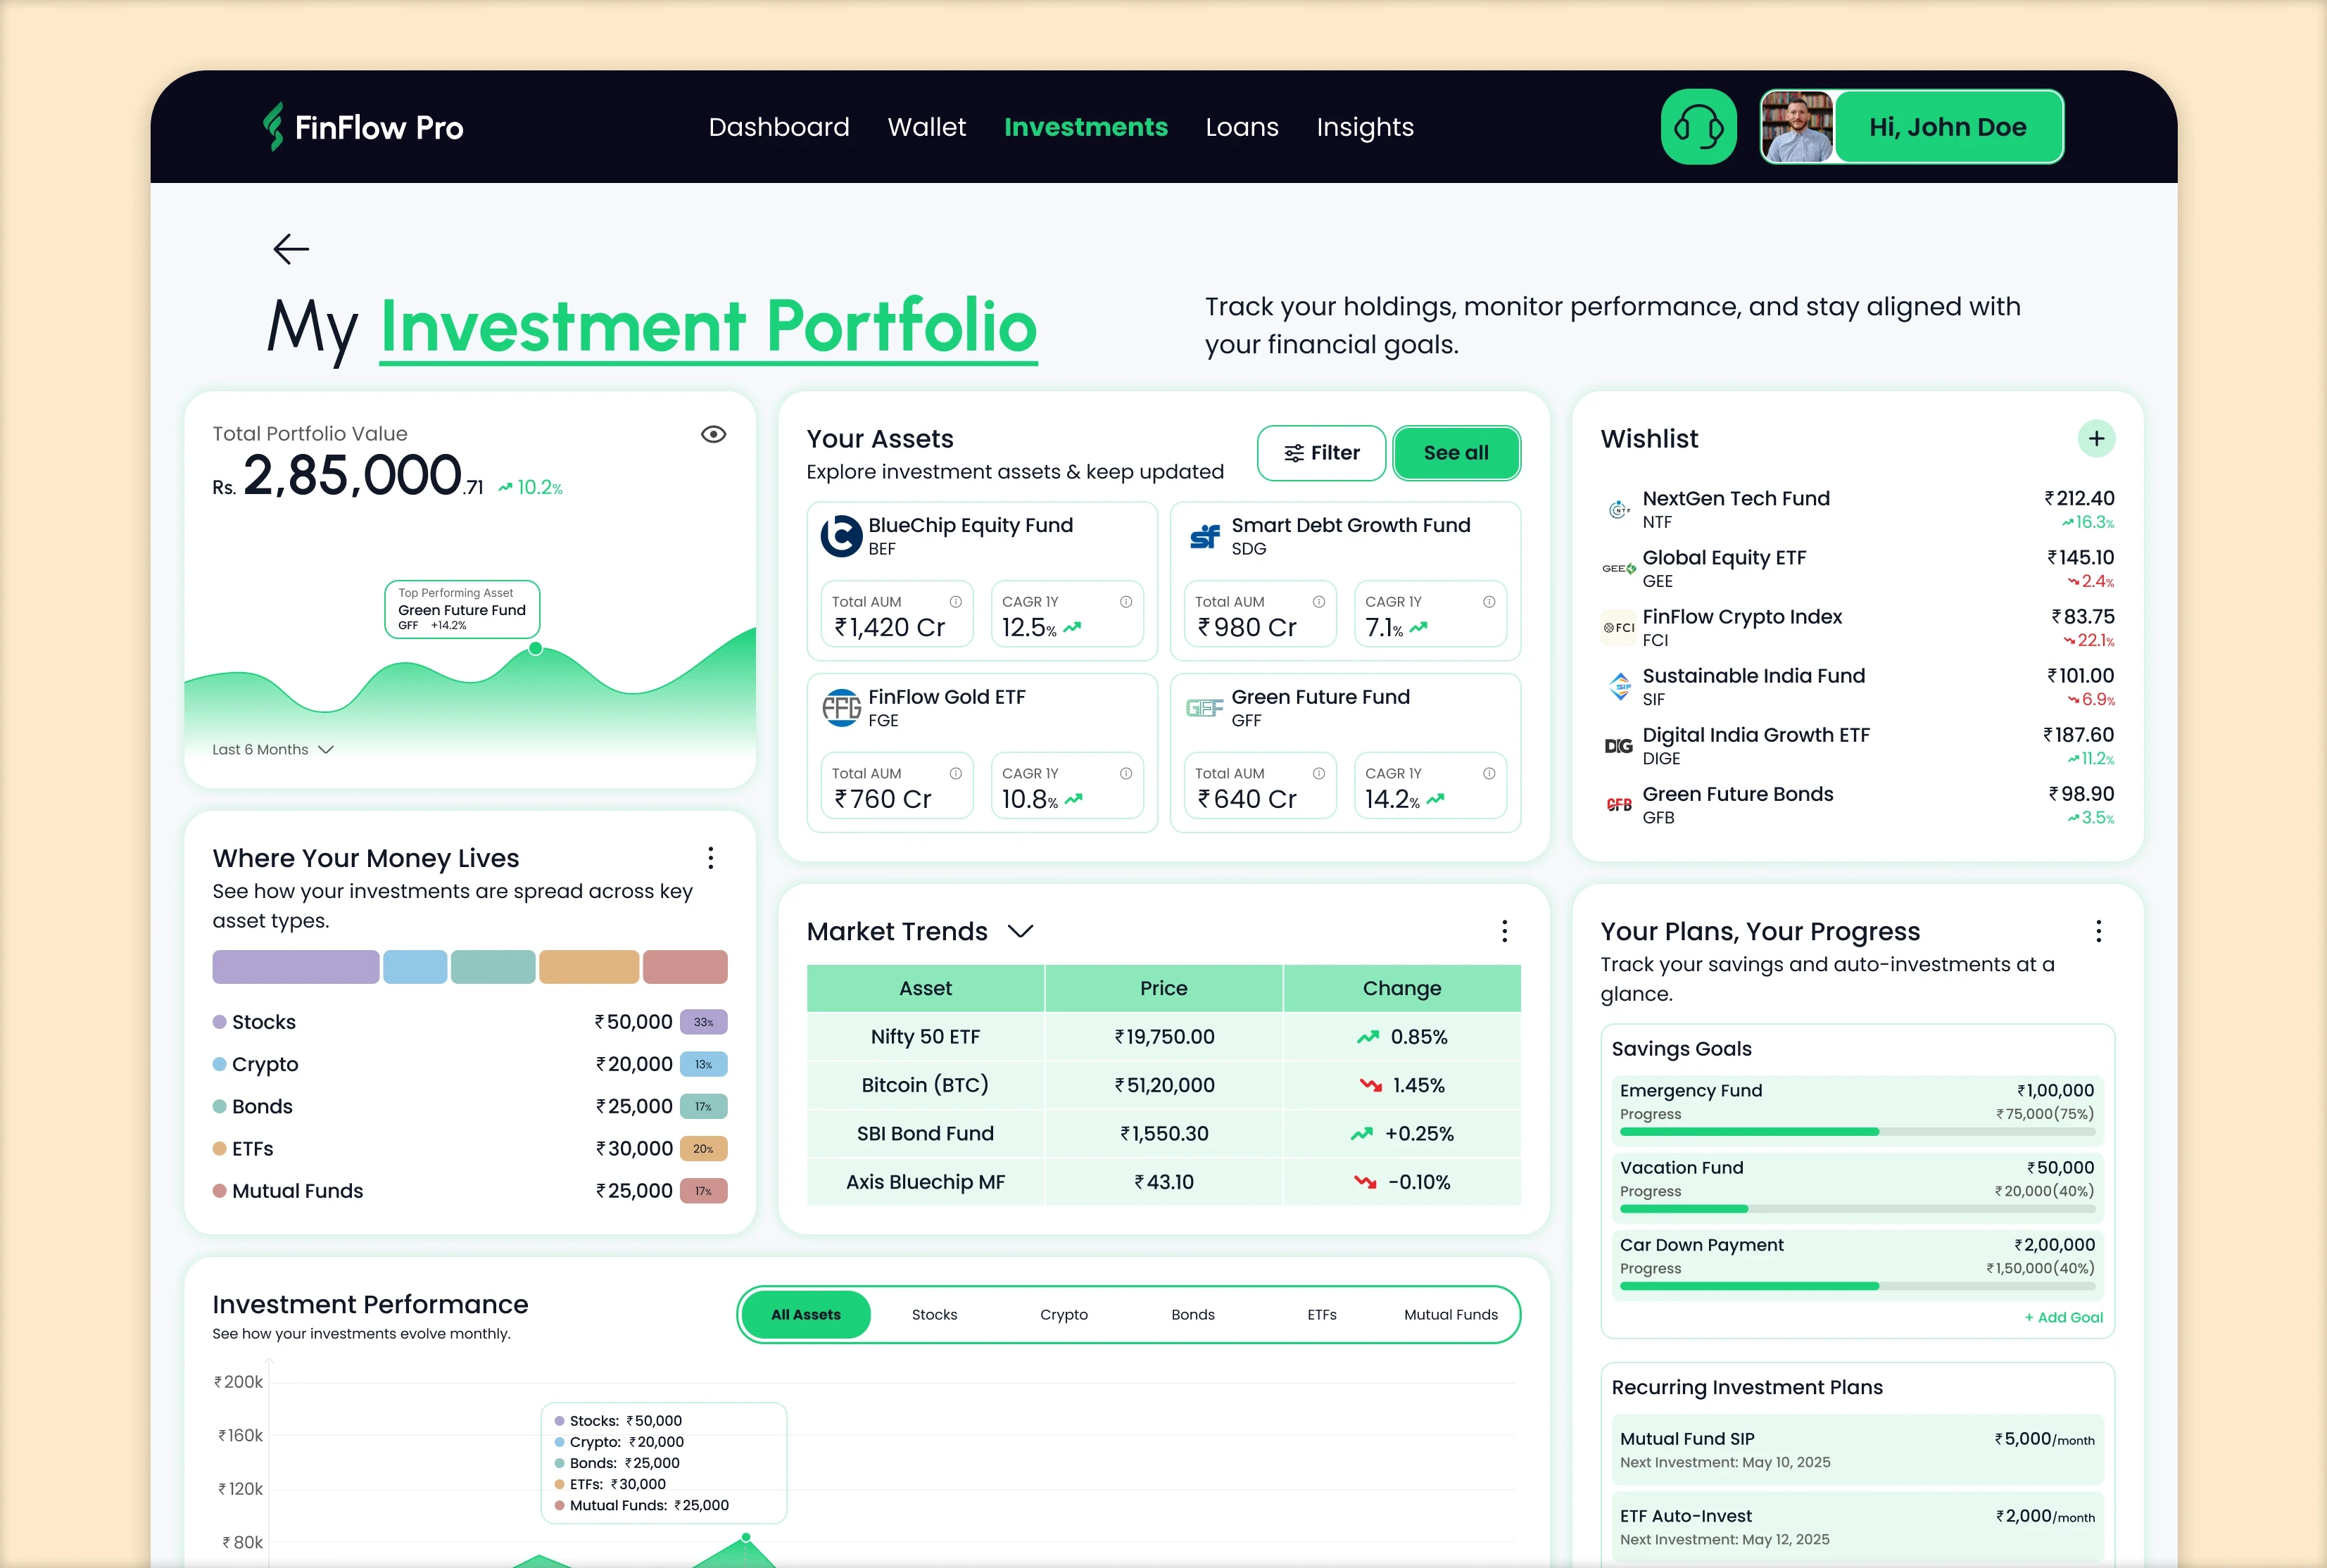Click FinFlow Crypto Index wishlist icon
Screen dimensions: 2327x1568
pos(1618,627)
